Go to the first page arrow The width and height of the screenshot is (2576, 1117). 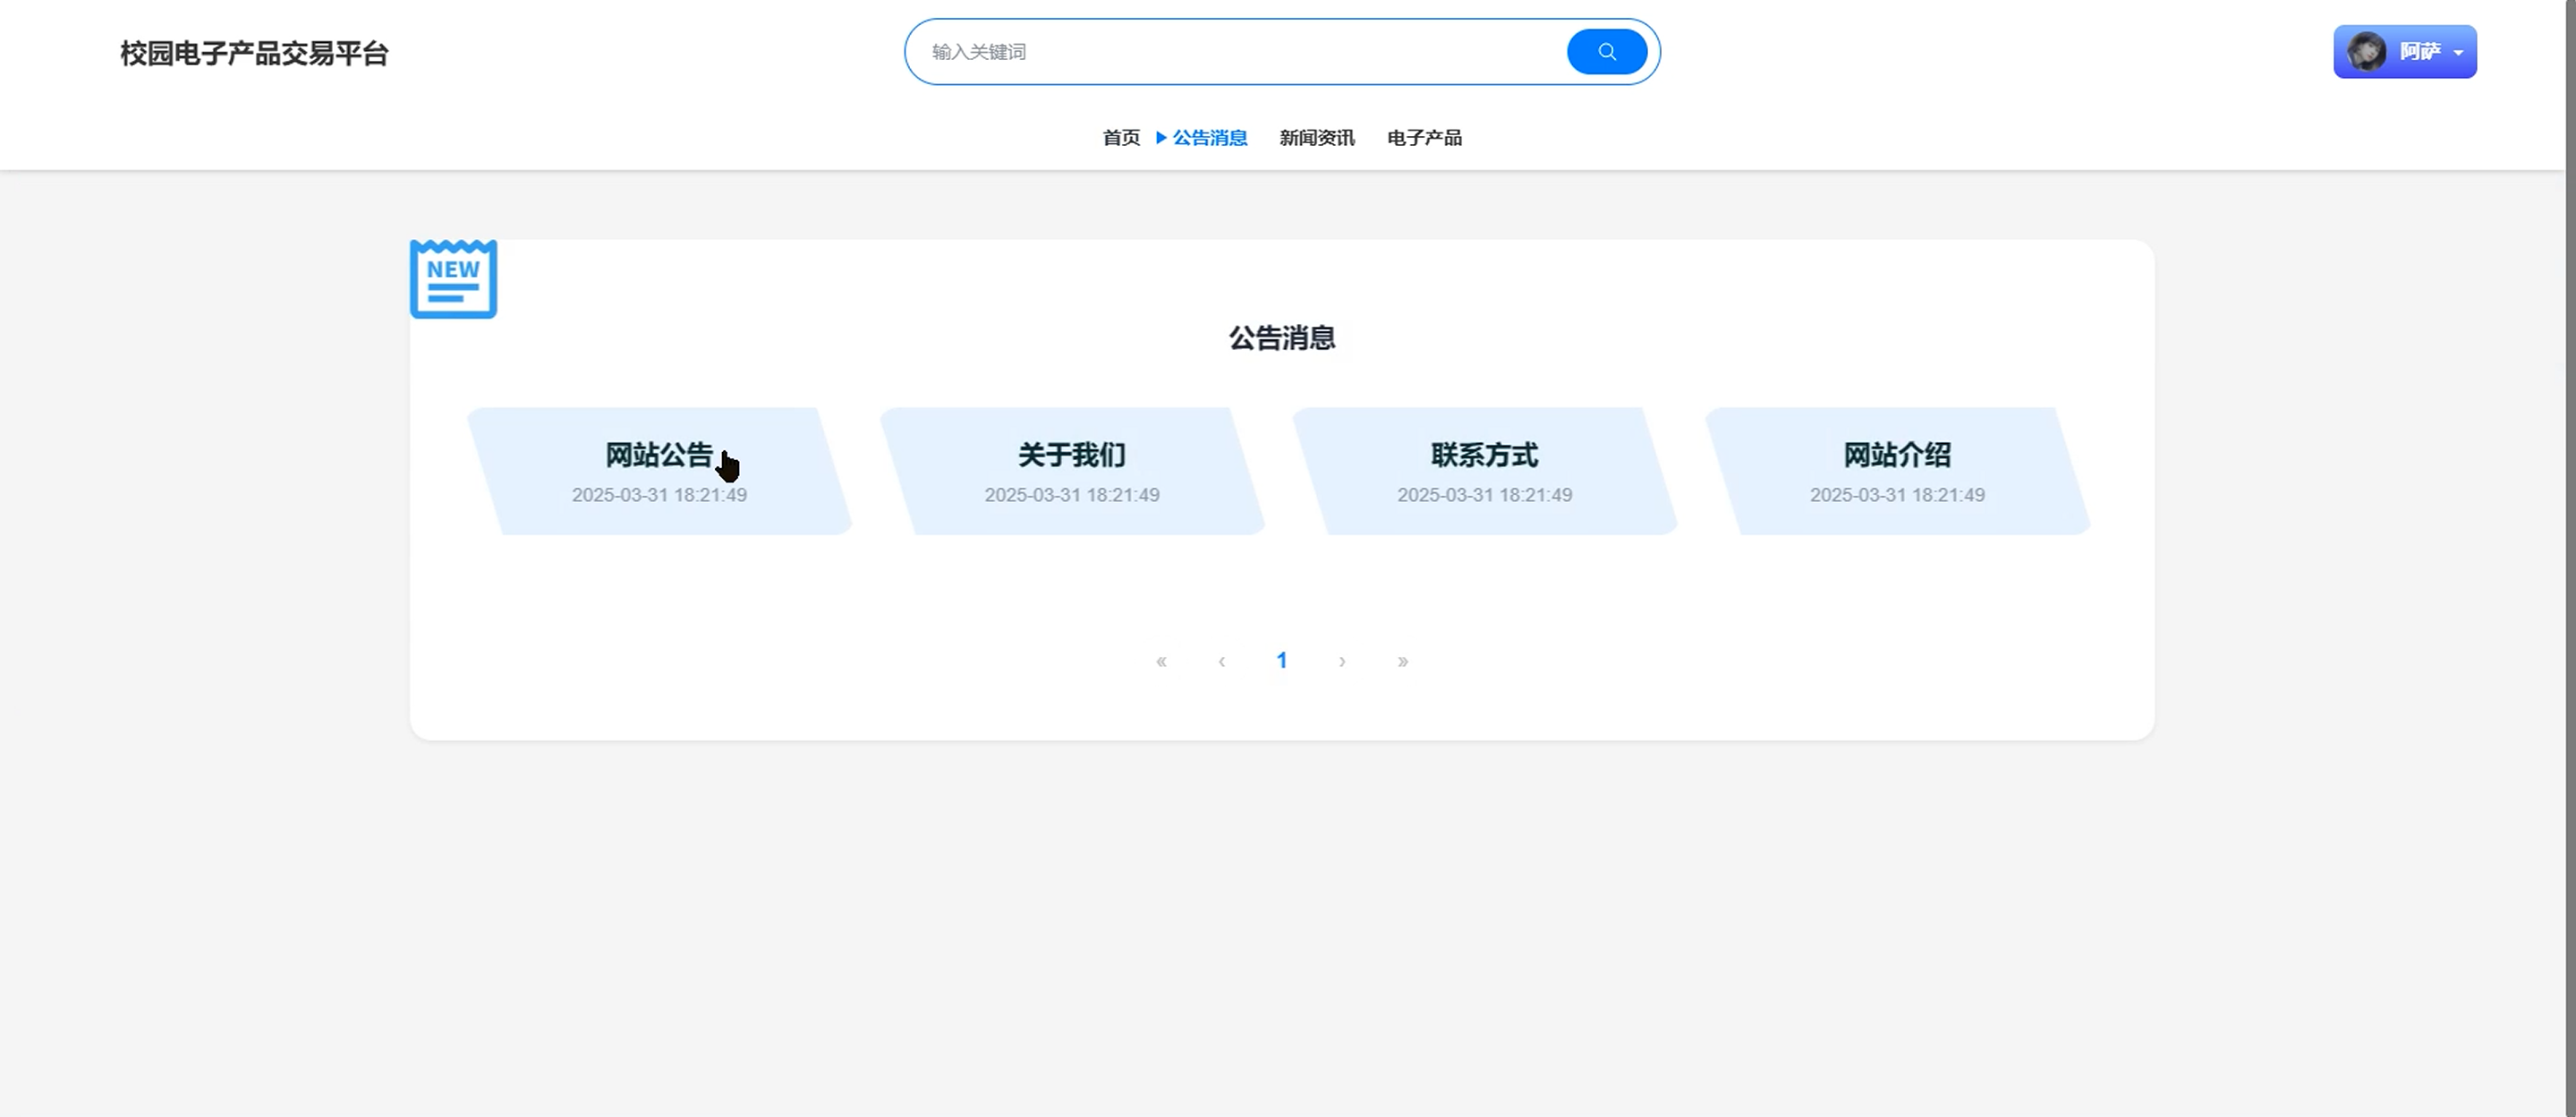click(1161, 661)
